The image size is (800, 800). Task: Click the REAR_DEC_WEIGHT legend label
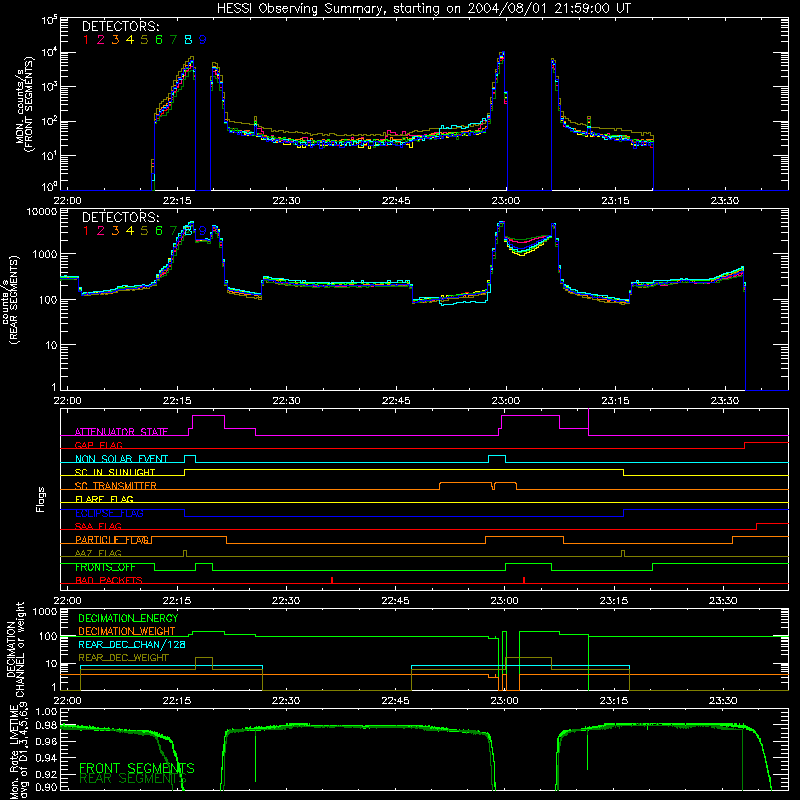click(x=123, y=658)
